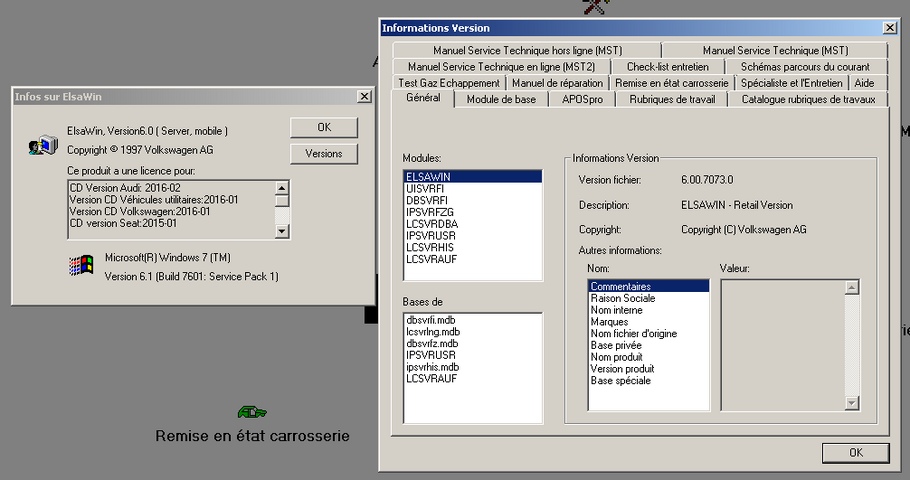The width and height of the screenshot is (910, 480).
Task: Click Version CD Volkswagen:2016-01 line
Action: click(140, 211)
